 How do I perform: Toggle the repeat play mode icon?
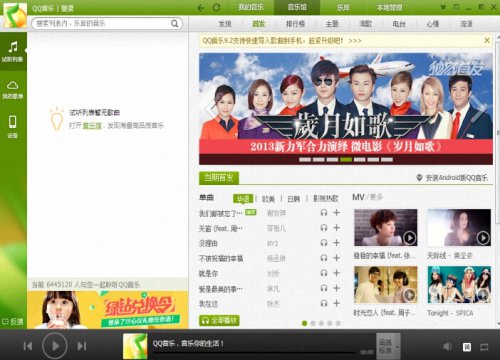coord(484,347)
